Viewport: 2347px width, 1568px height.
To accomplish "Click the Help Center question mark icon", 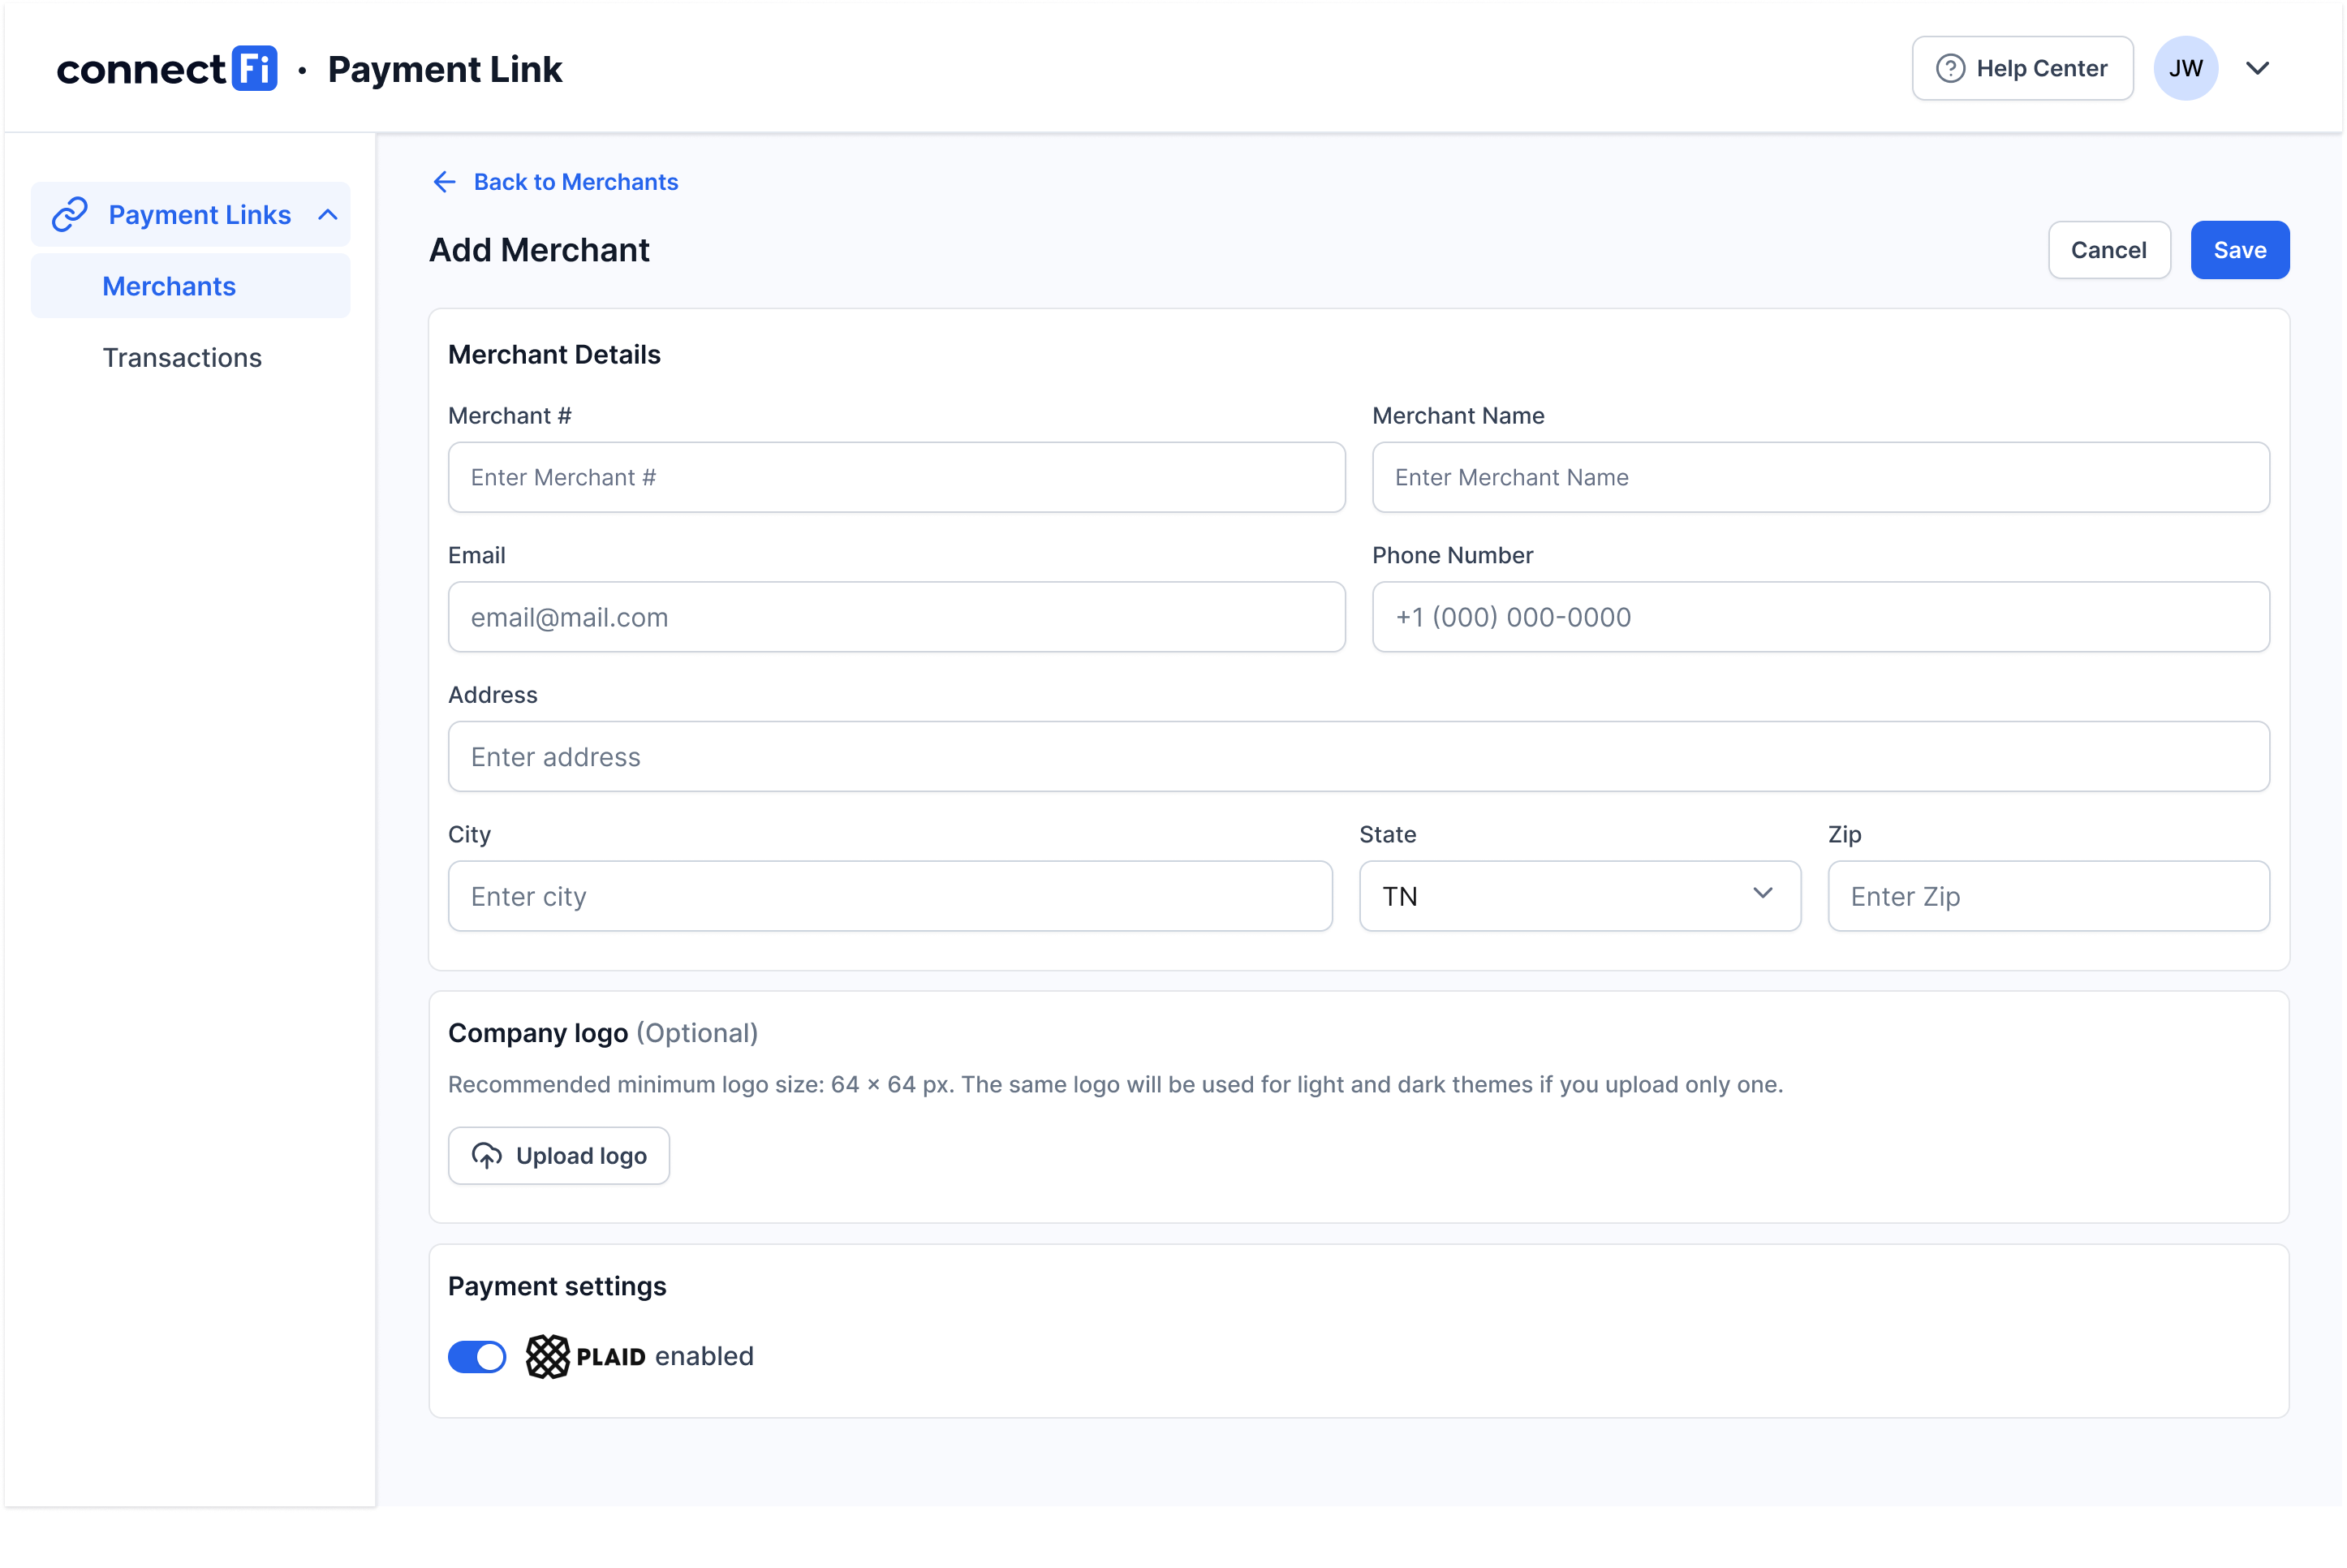I will [x=1950, y=68].
